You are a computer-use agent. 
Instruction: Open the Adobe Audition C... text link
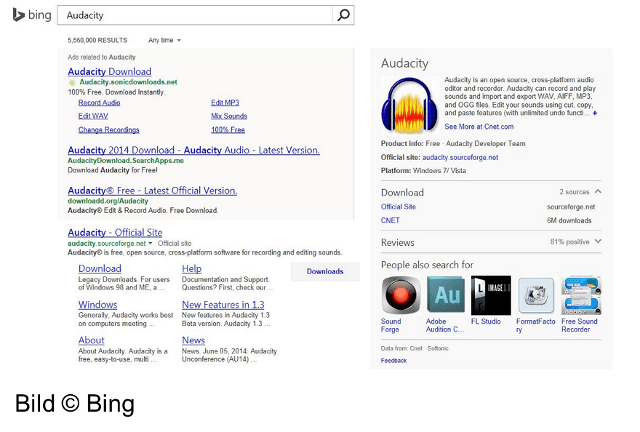point(444,325)
